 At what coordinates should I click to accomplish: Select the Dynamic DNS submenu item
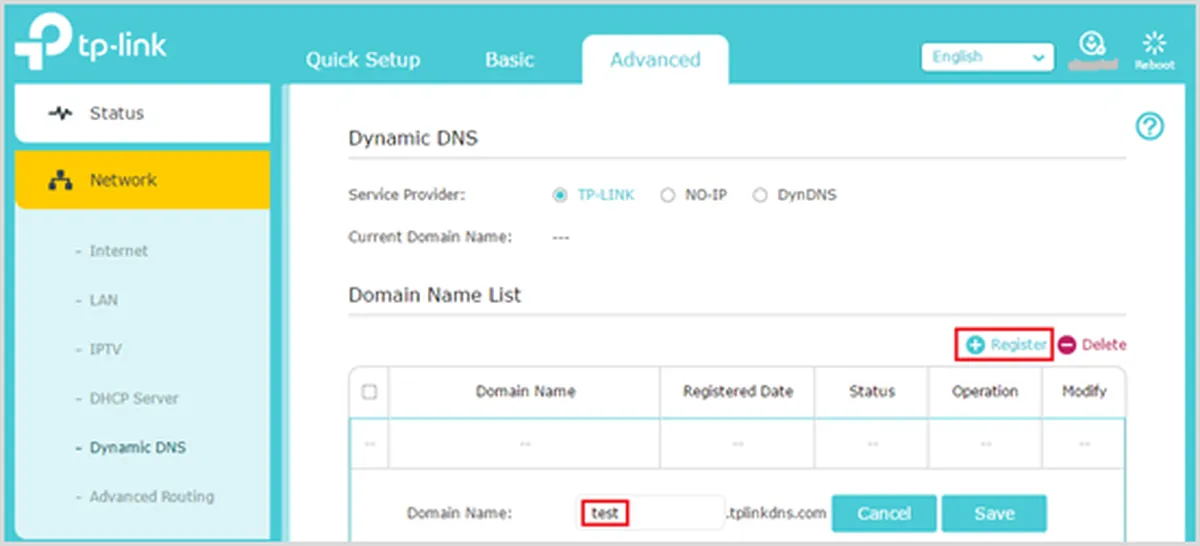137,447
